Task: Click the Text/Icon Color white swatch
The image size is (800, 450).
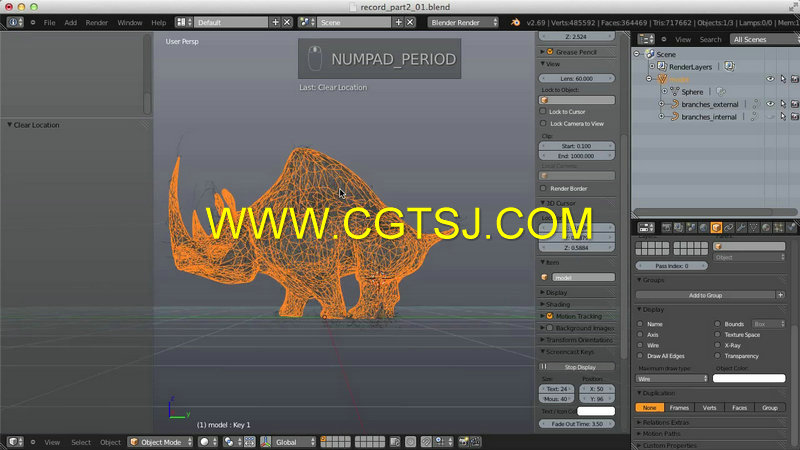Action: (x=595, y=411)
